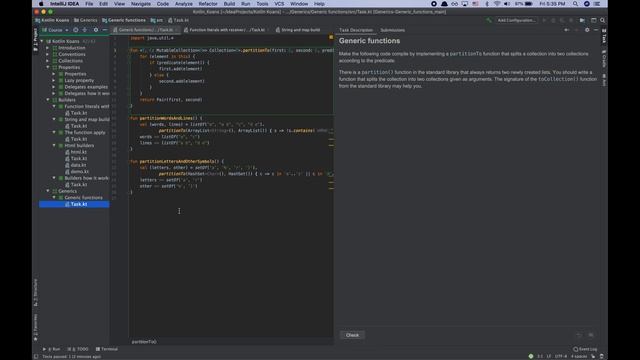Open the Structure tool window stripe
The height and width of the screenshot is (360, 640).
click(36, 293)
